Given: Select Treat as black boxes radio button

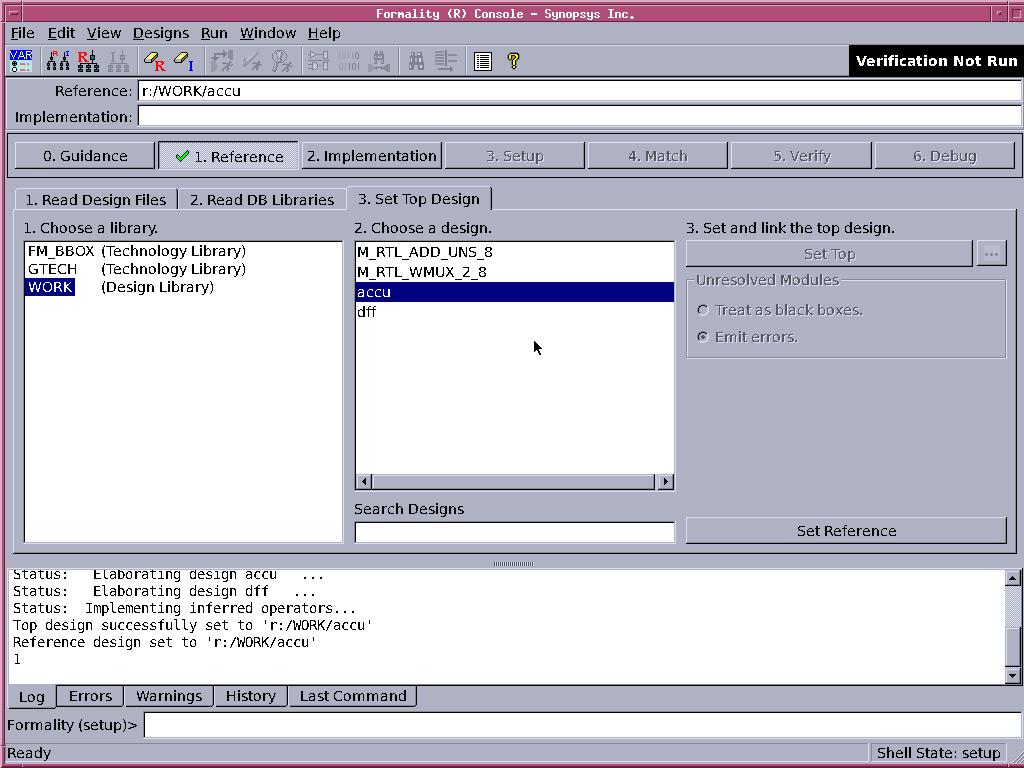Looking at the screenshot, I should [x=703, y=310].
